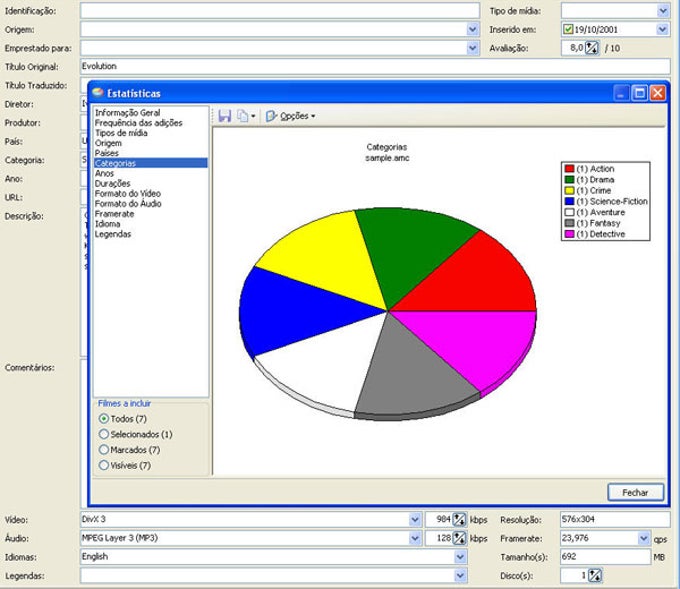Open the copy icon's dropdown arrow

click(x=253, y=116)
